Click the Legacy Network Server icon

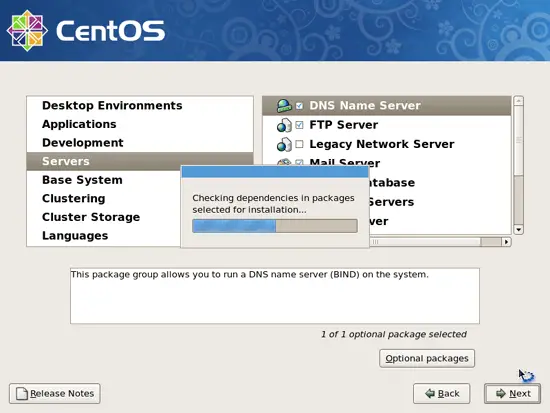coord(284,144)
